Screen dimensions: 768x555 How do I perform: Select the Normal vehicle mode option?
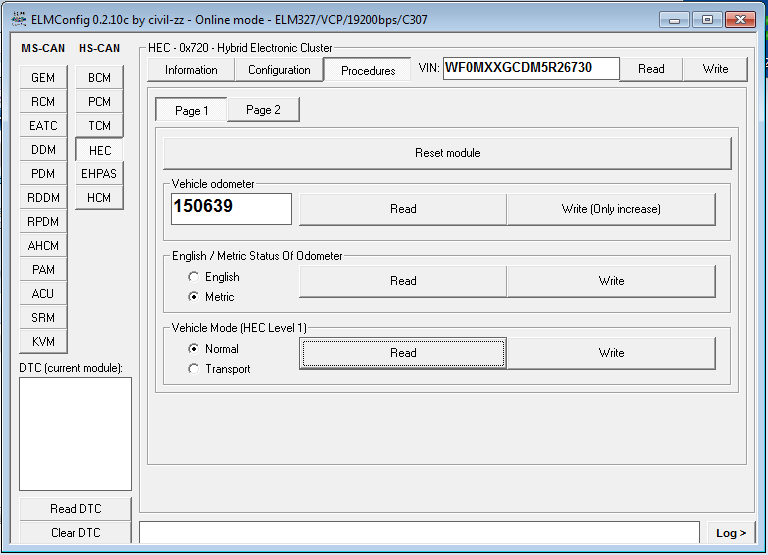(x=194, y=349)
